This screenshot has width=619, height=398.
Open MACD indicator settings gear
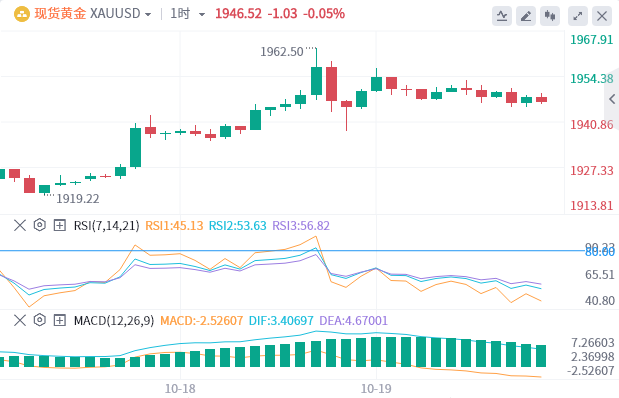[39, 320]
